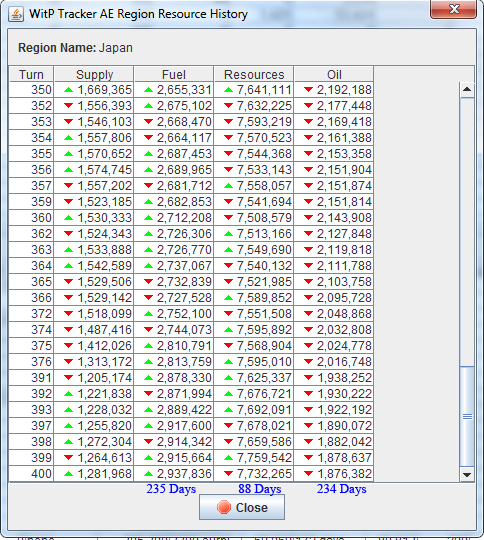Click the vertical scrollbar thumb
Image resolution: width=484 pixels, height=540 pixels.
pos(467,416)
